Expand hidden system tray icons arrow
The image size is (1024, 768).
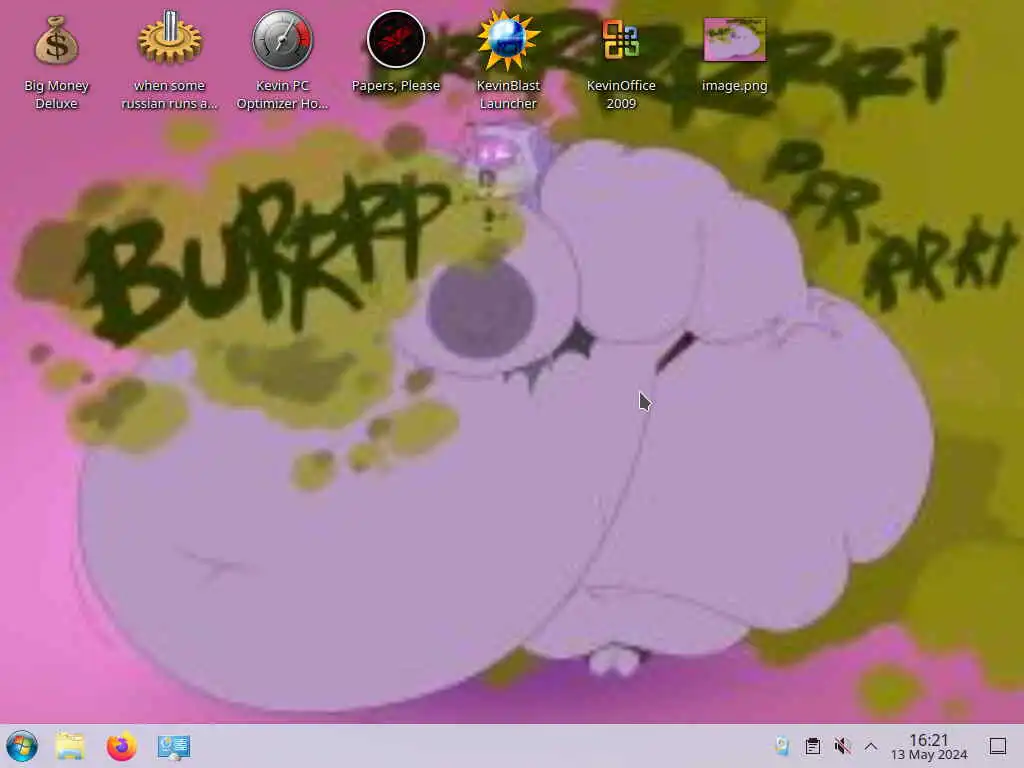click(x=871, y=746)
